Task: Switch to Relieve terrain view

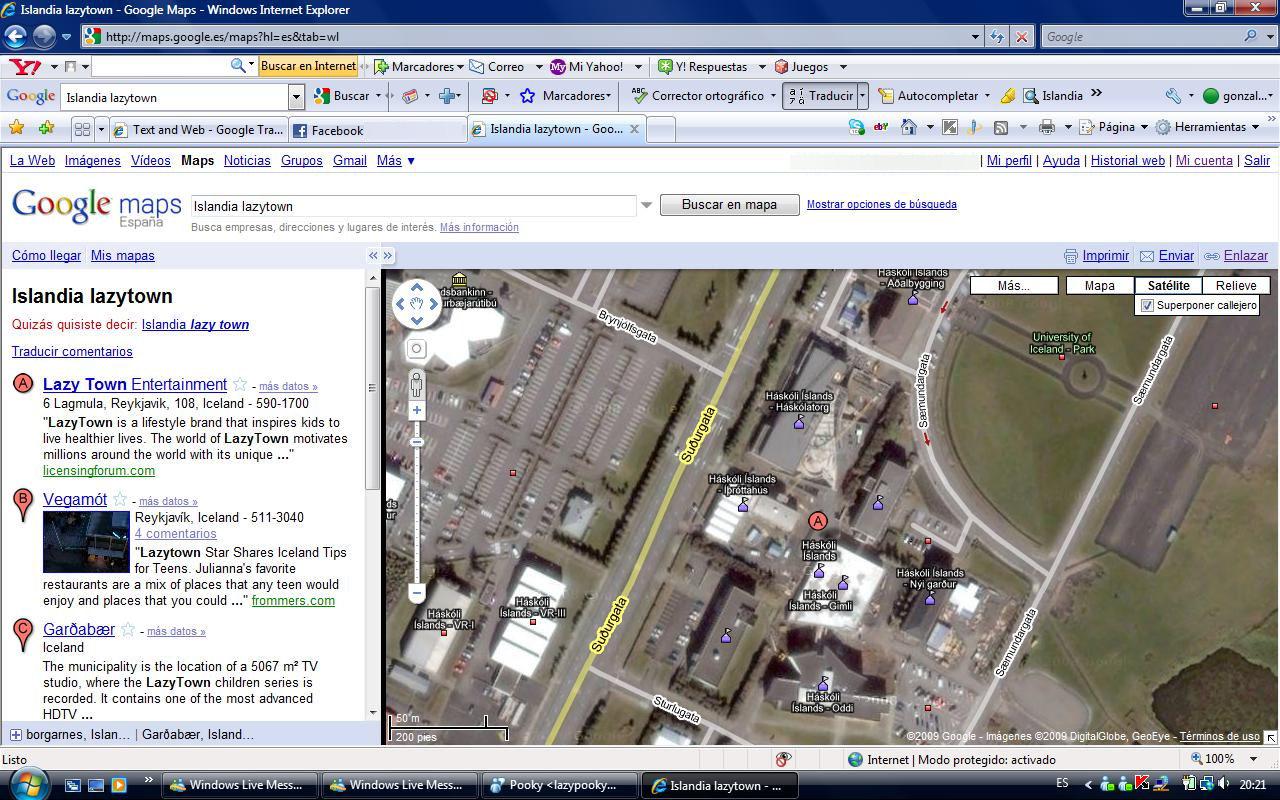Action: point(1236,286)
